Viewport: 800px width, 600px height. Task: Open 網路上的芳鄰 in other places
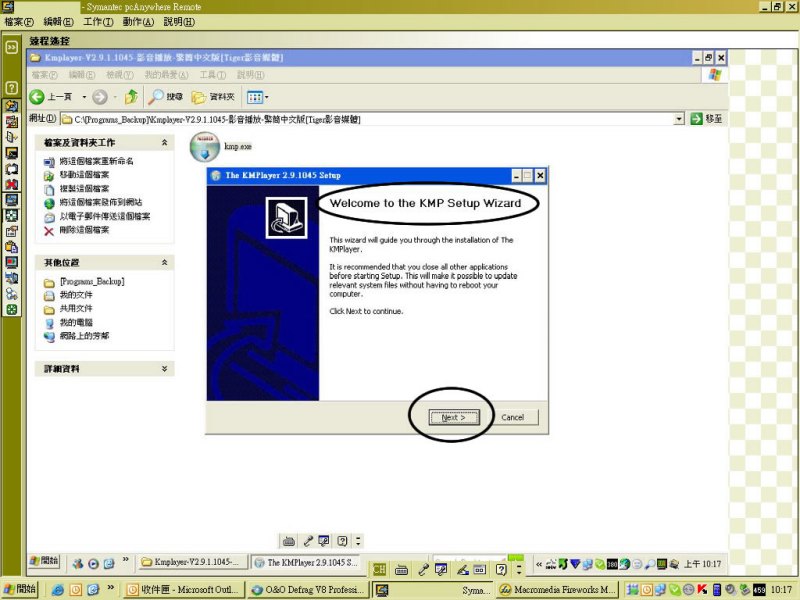click(x=84, y=336)
